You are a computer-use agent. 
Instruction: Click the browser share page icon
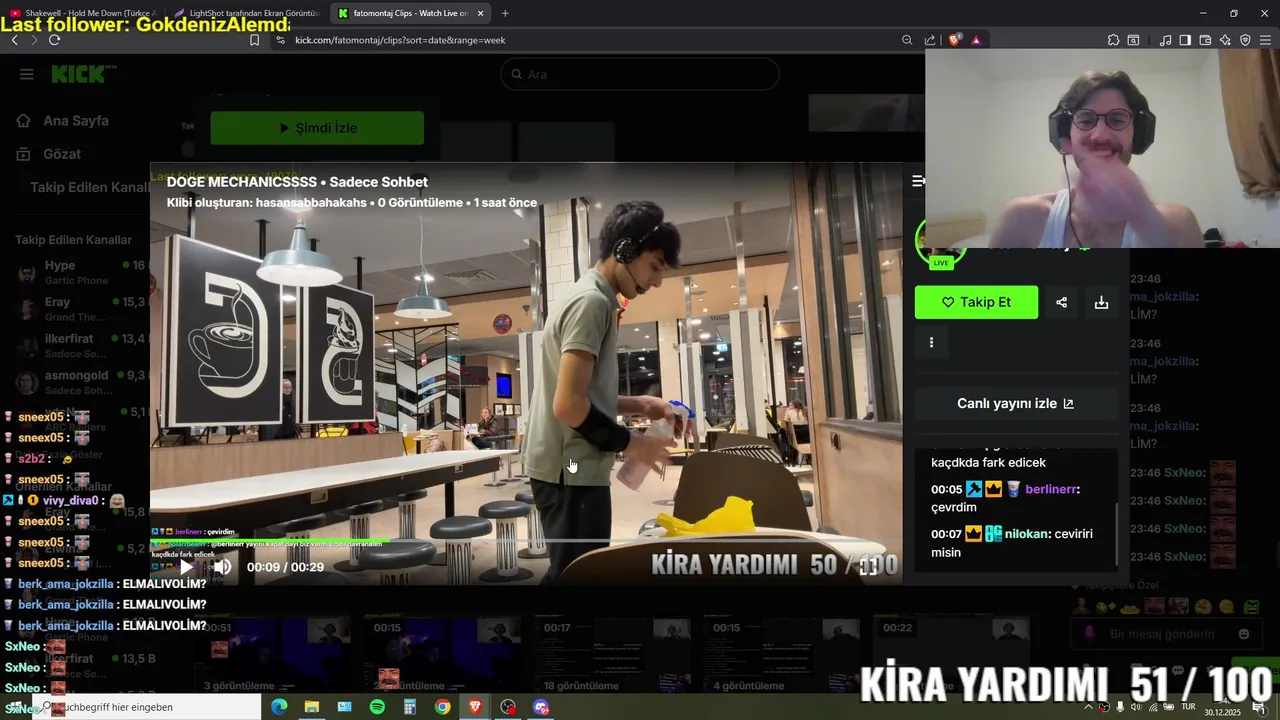[x=930, y=40]
